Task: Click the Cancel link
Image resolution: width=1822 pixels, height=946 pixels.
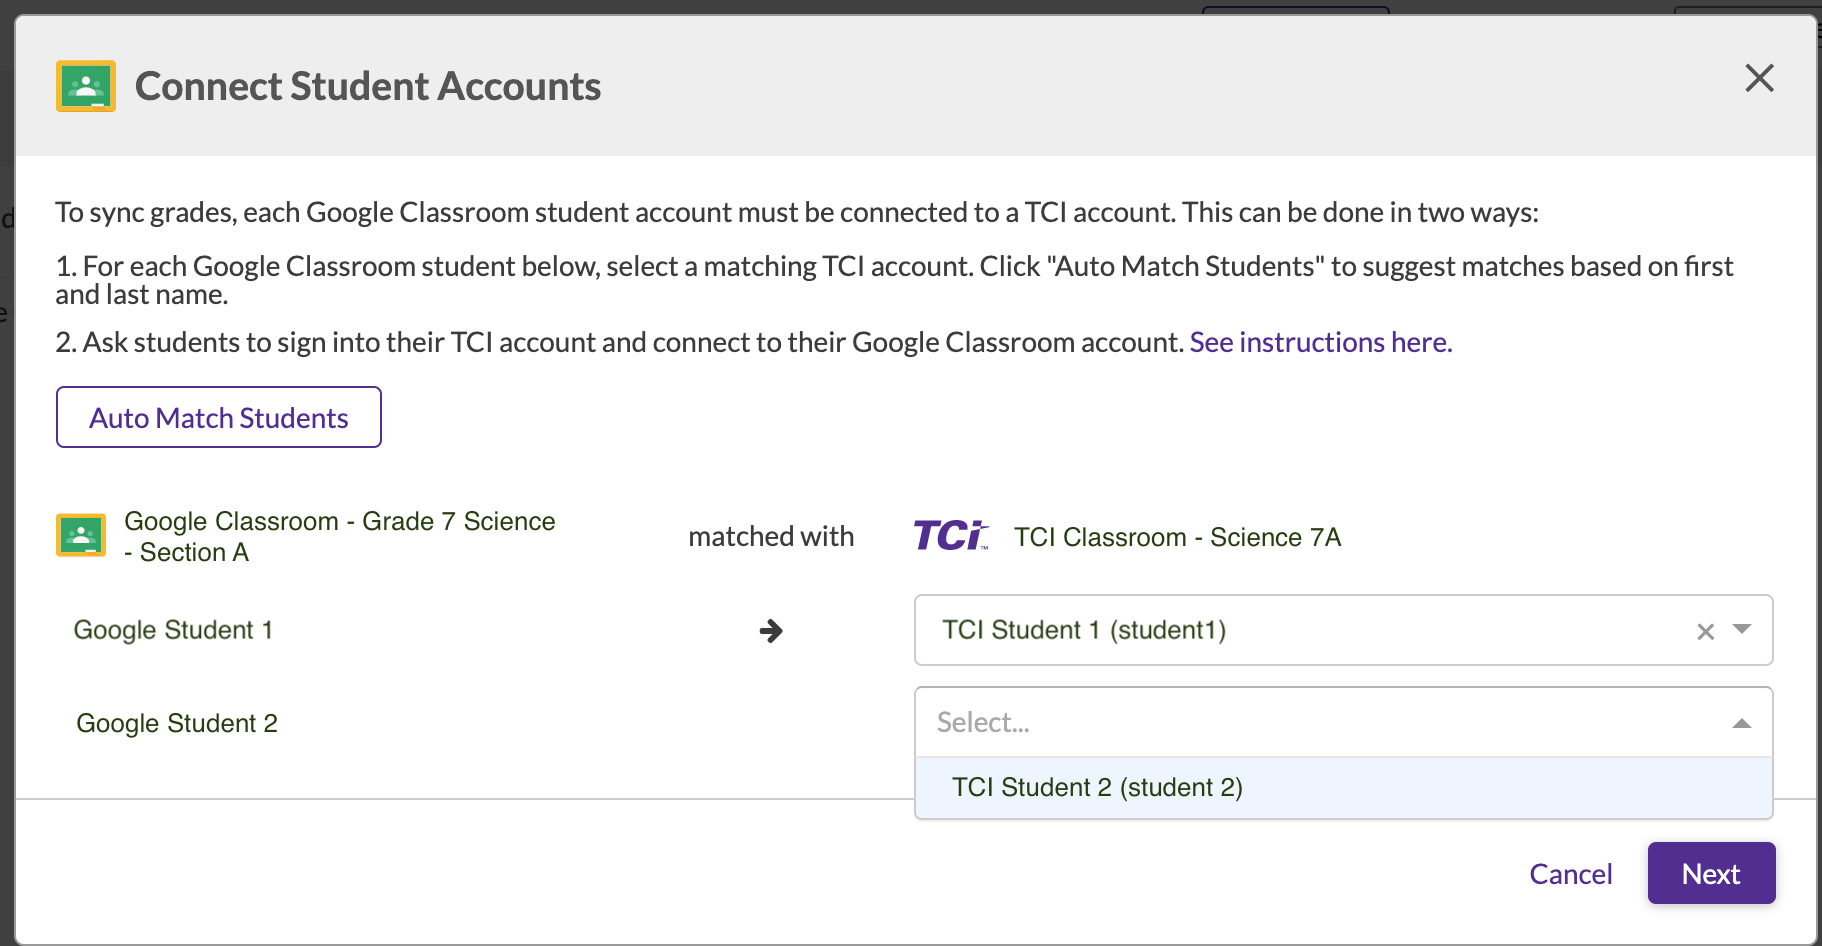Action: pos(1571,873)
